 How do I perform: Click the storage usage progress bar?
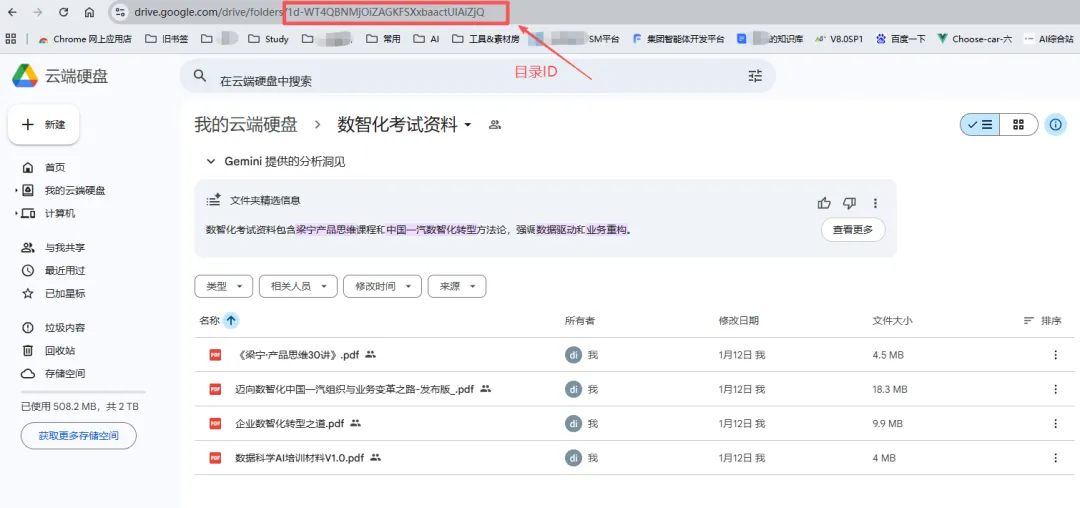[83, 392]
